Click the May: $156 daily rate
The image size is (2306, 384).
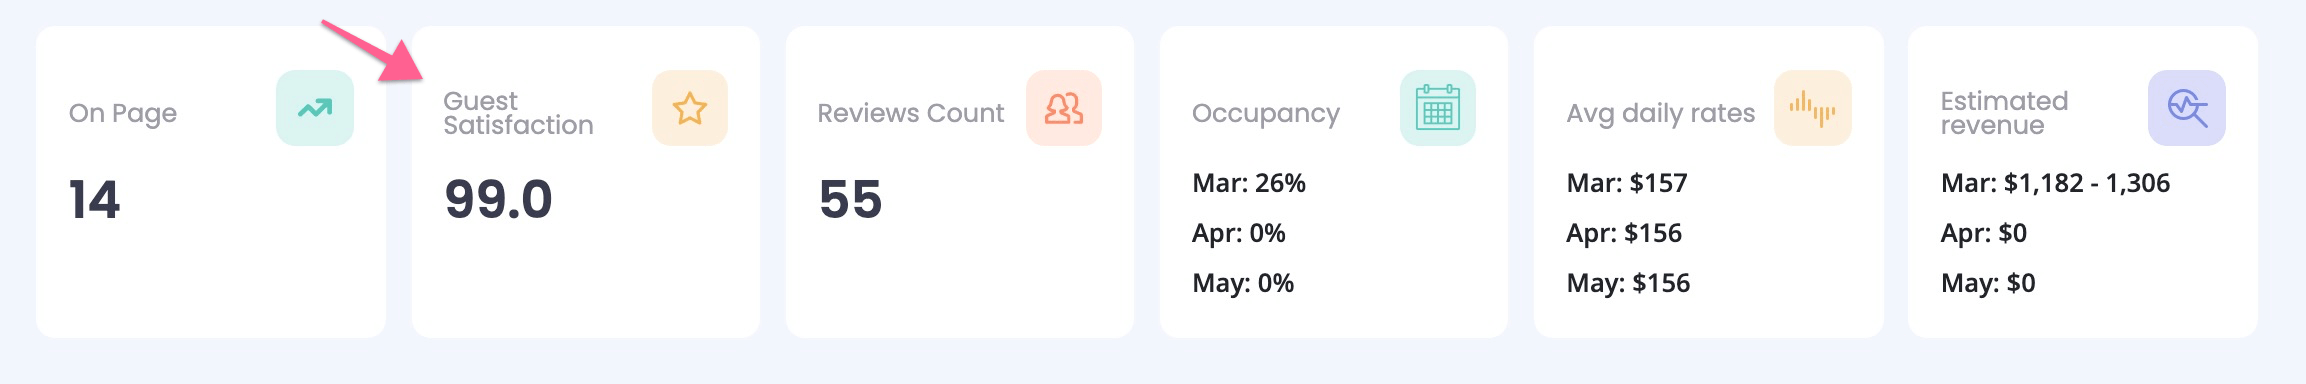tap(1628, 283)
